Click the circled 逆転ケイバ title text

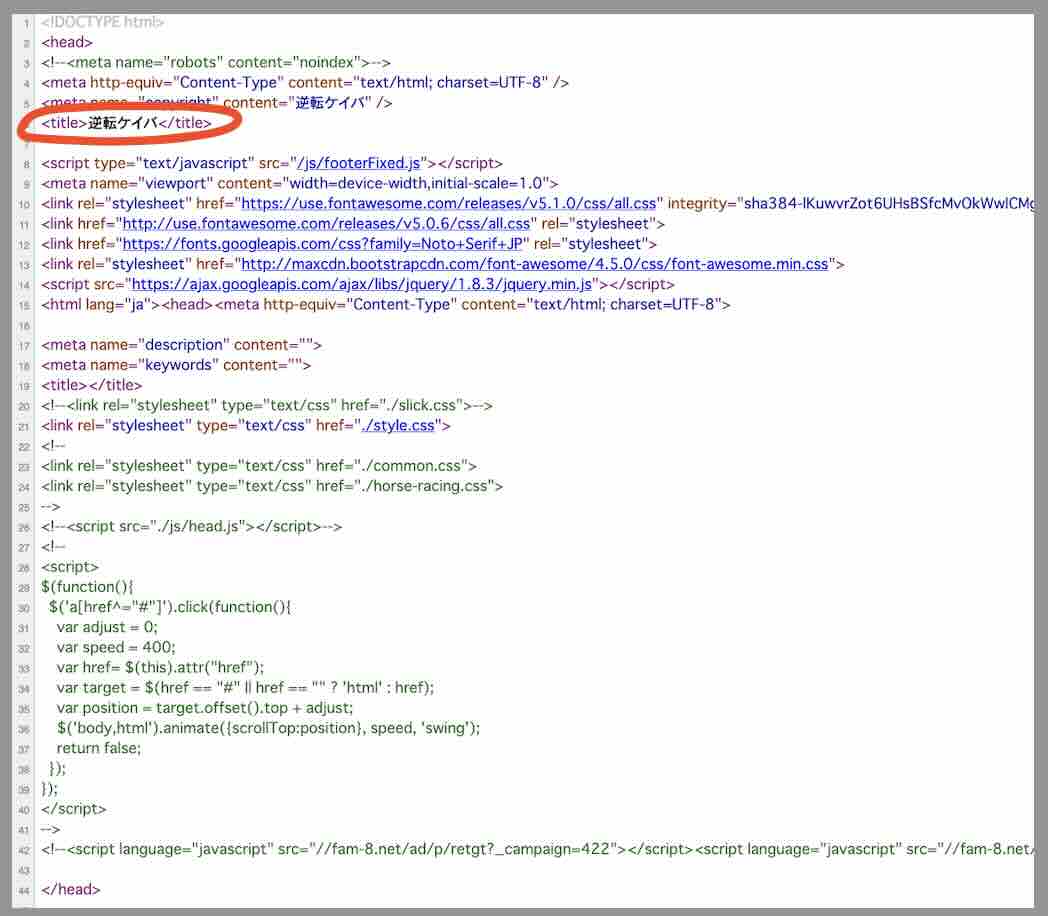pyautogui.click(x=122, y=123)
